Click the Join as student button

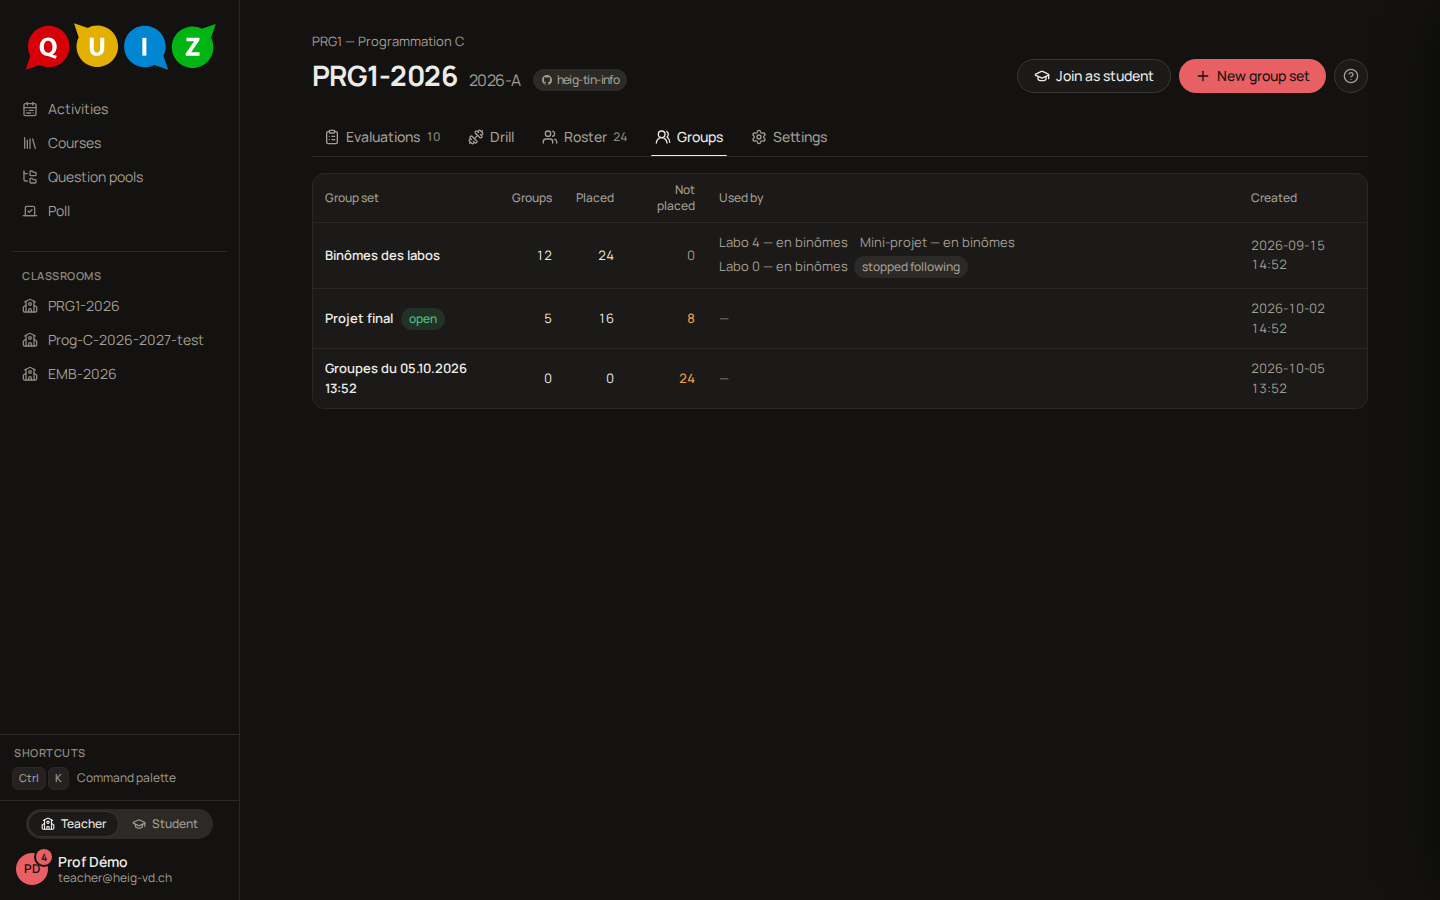click(x=1094, y=76)
